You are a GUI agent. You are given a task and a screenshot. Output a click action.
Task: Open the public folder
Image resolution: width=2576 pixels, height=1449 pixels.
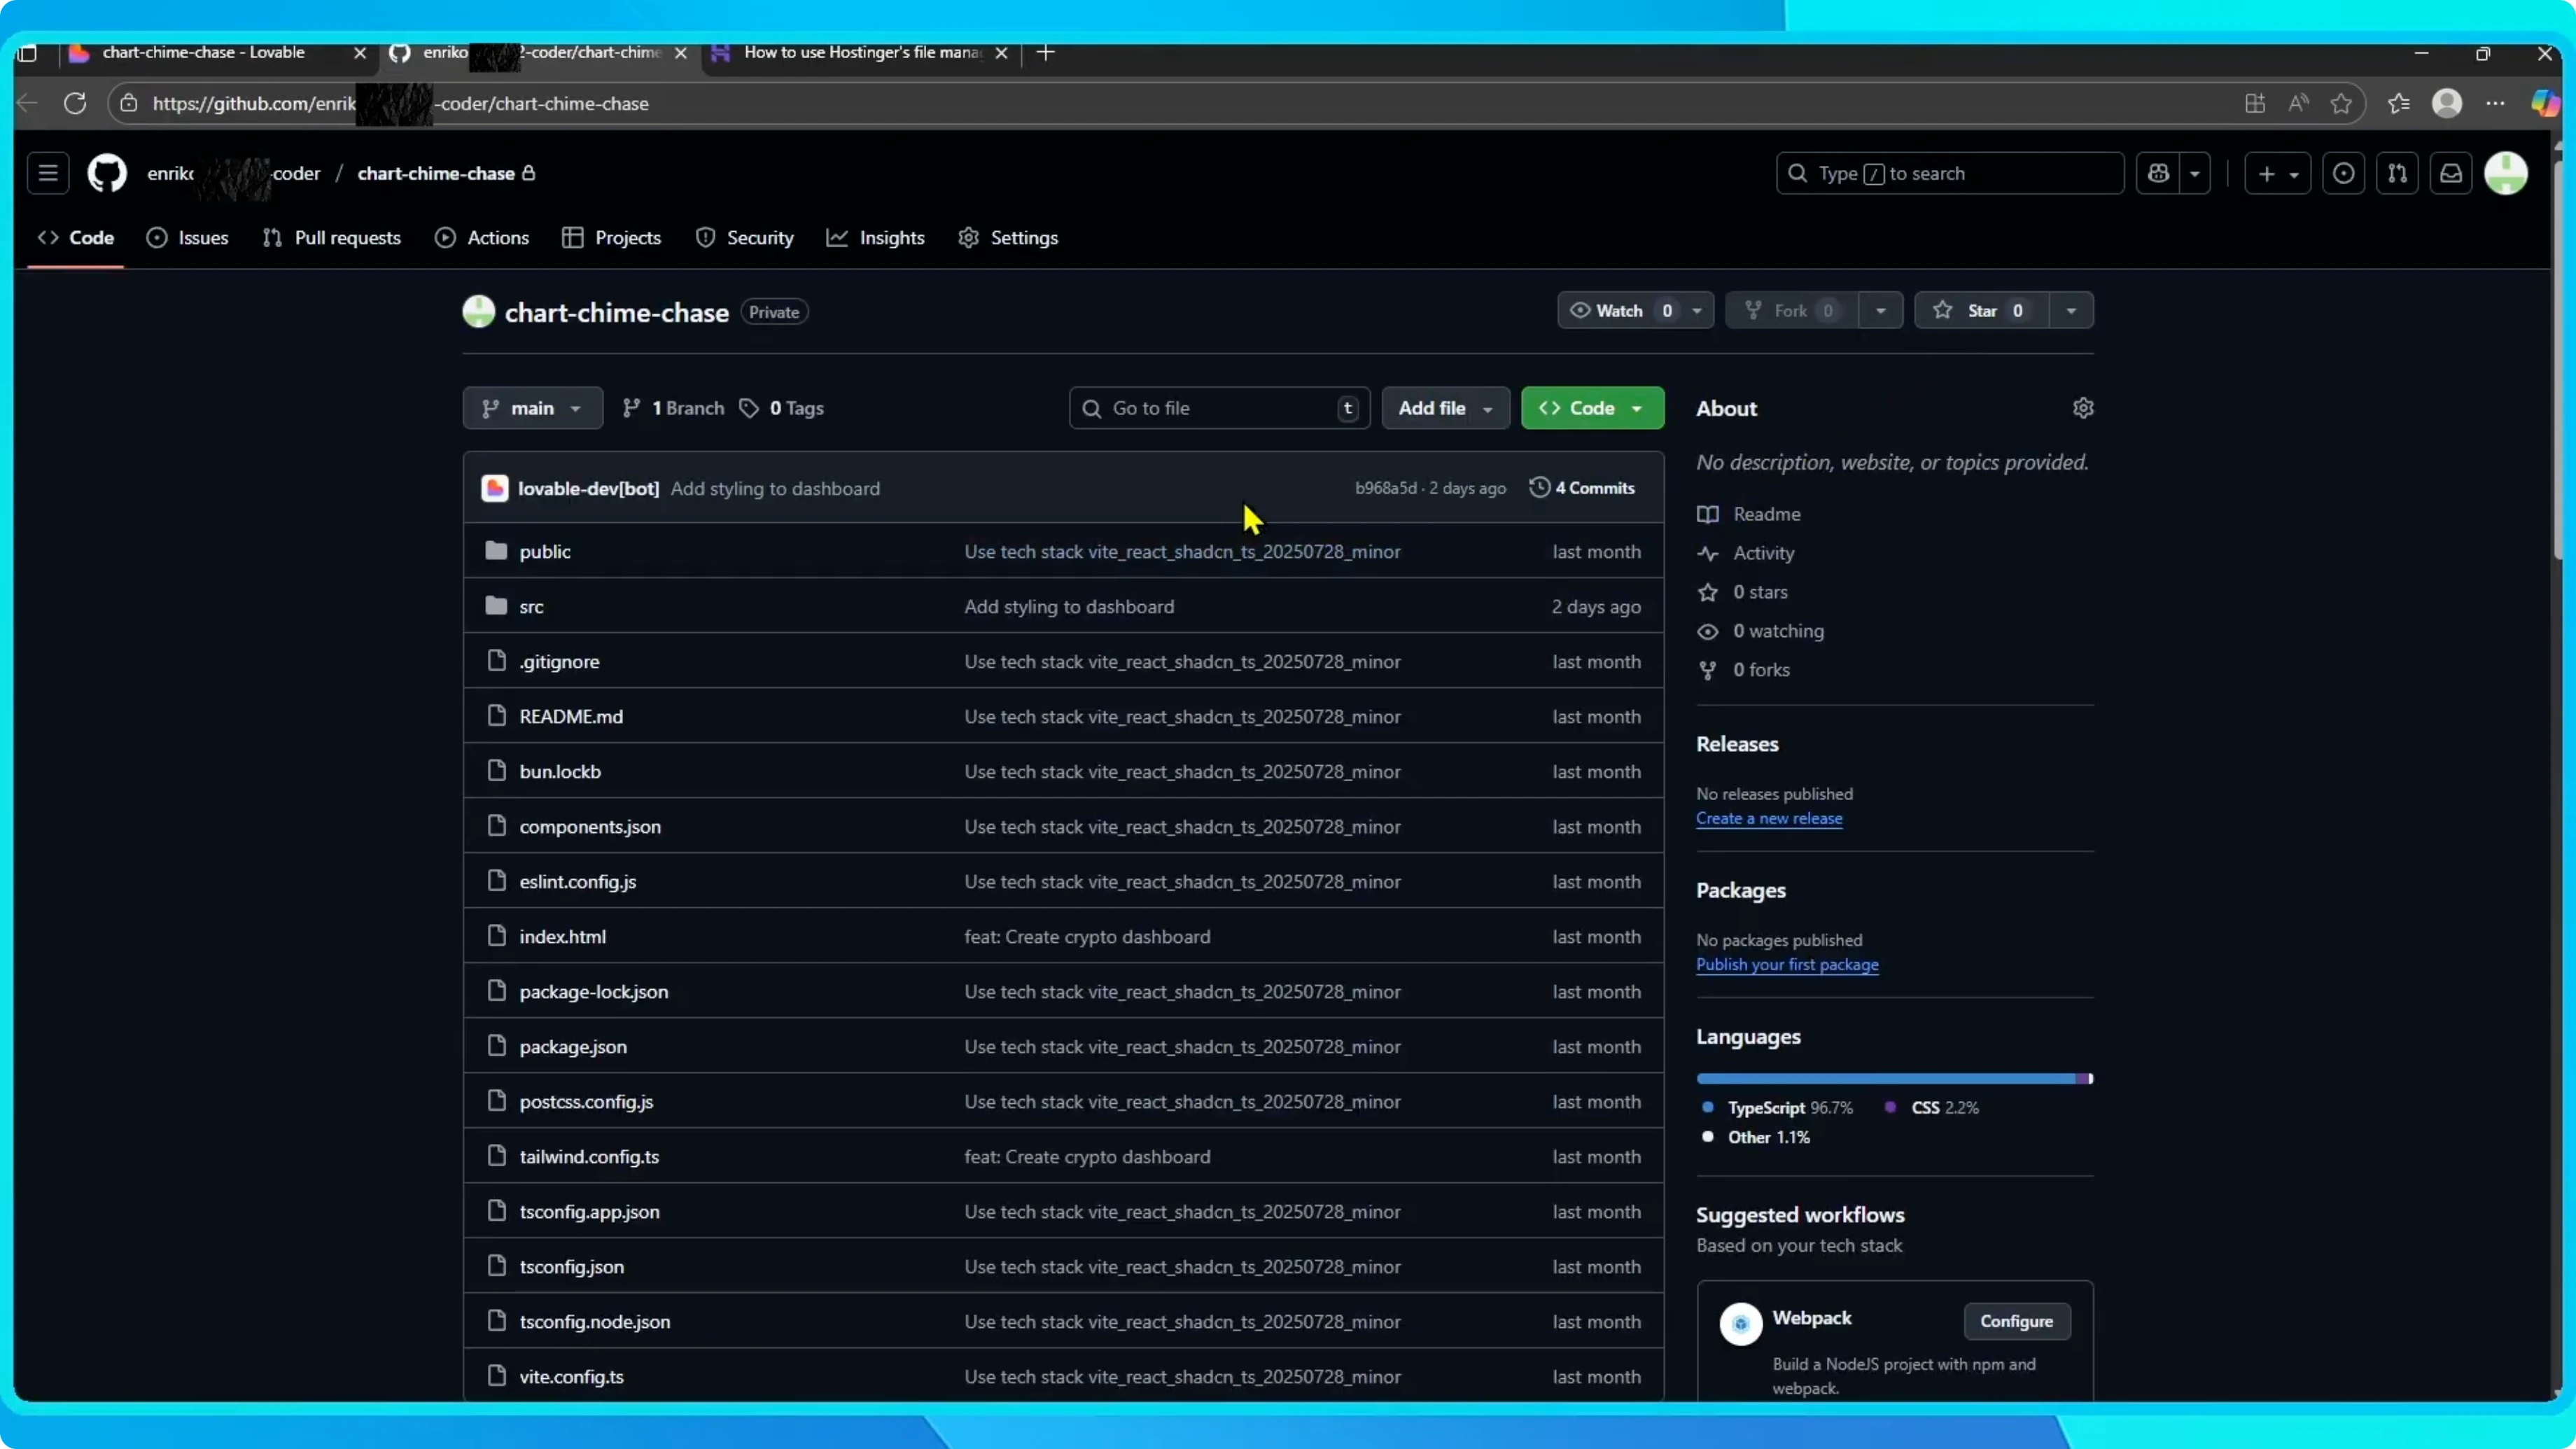click(545, 552)
